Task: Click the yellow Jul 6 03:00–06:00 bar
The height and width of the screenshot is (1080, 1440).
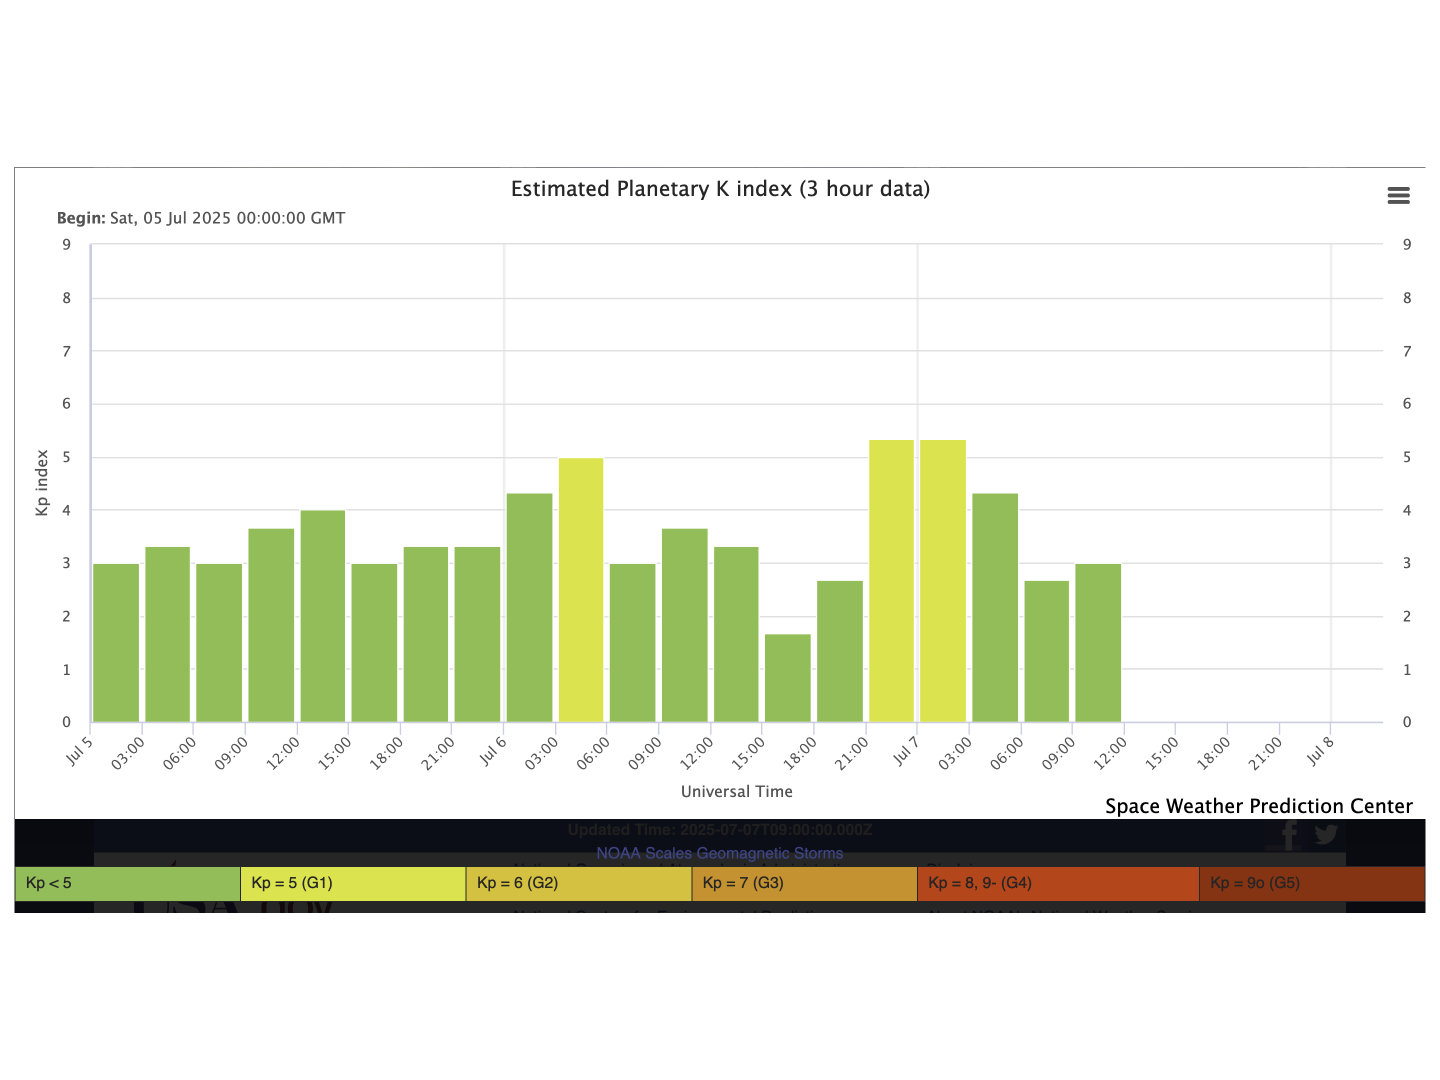Action: [x=581, y=590]
